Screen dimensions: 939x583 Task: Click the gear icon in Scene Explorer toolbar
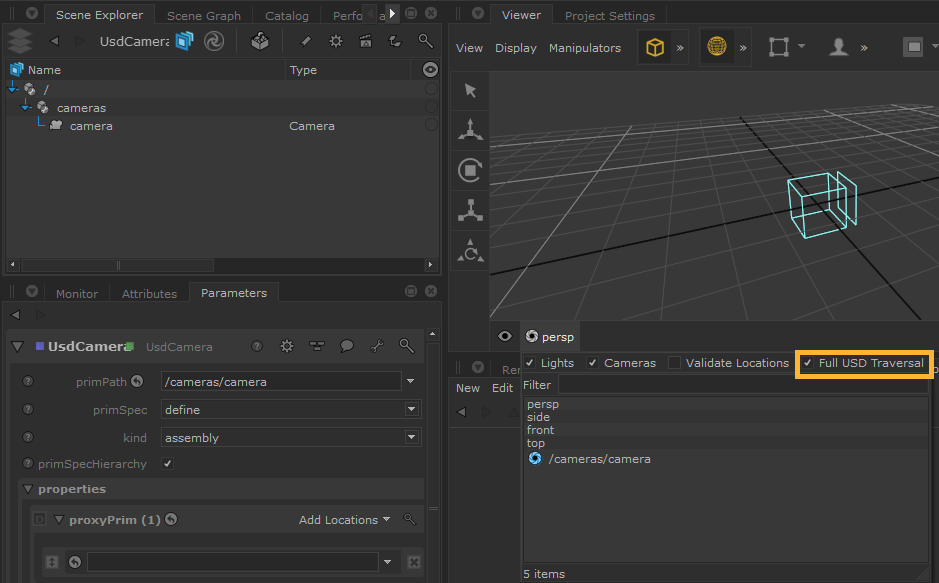336,41
